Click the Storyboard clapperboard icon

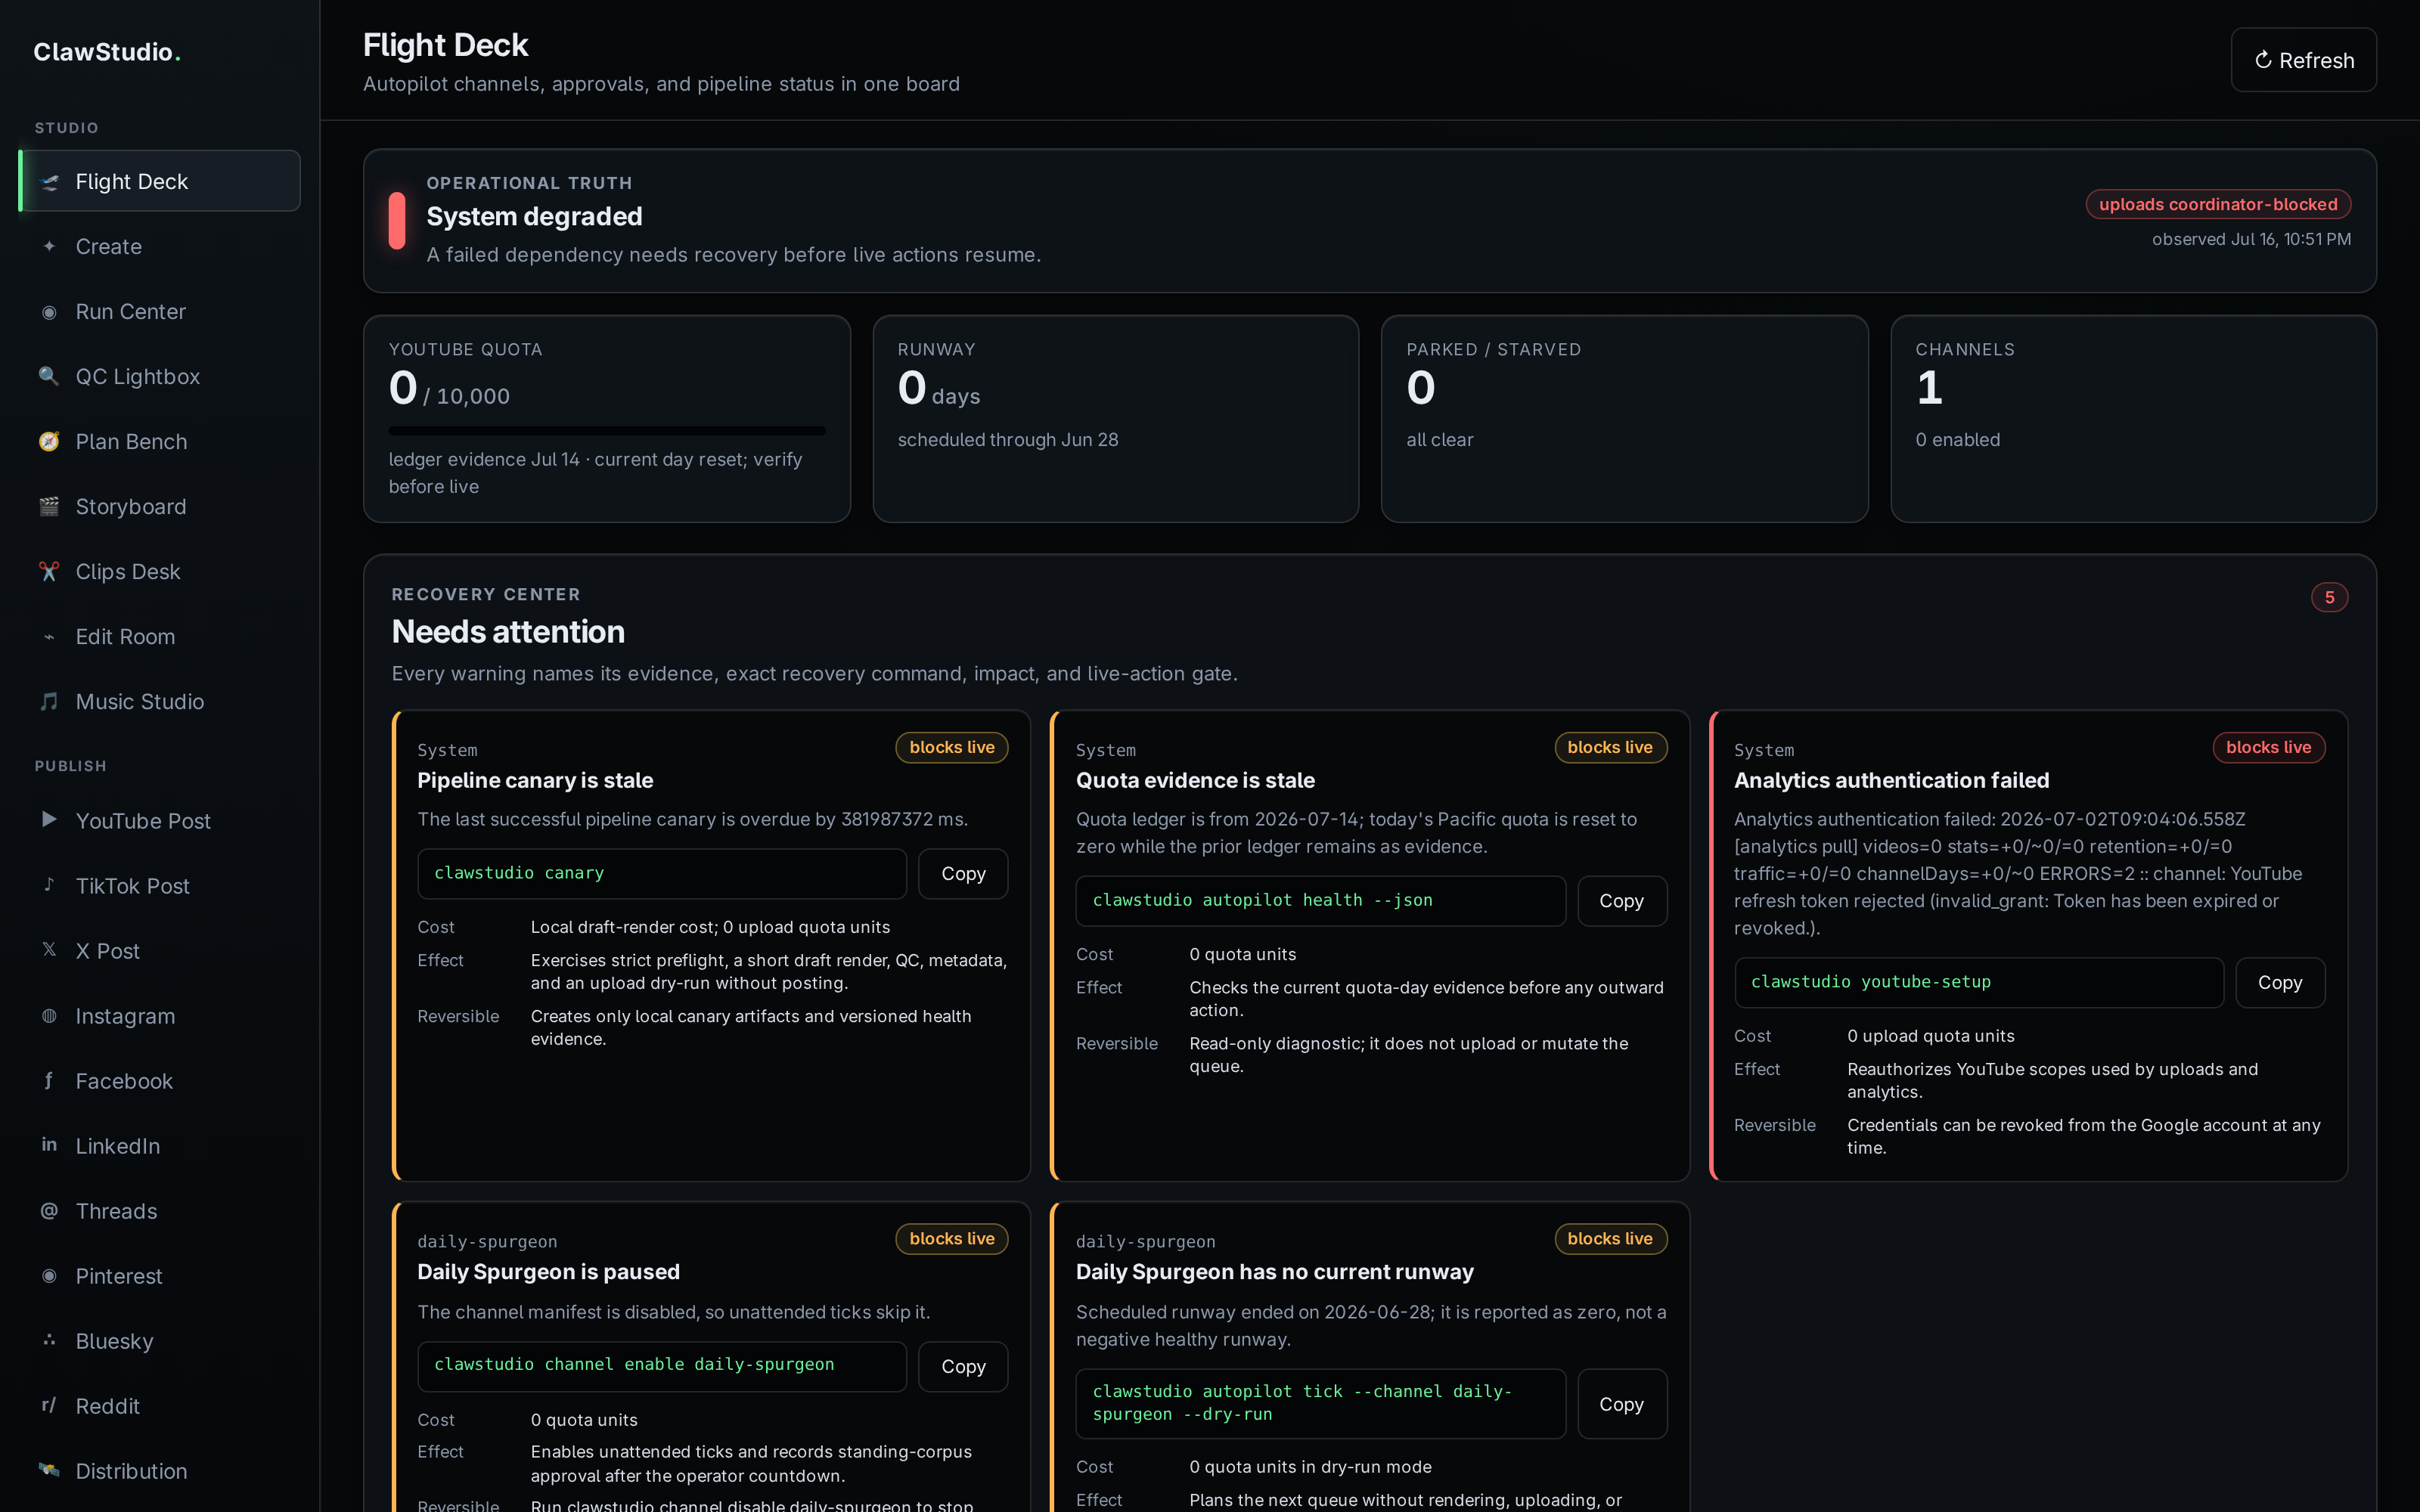49,507
